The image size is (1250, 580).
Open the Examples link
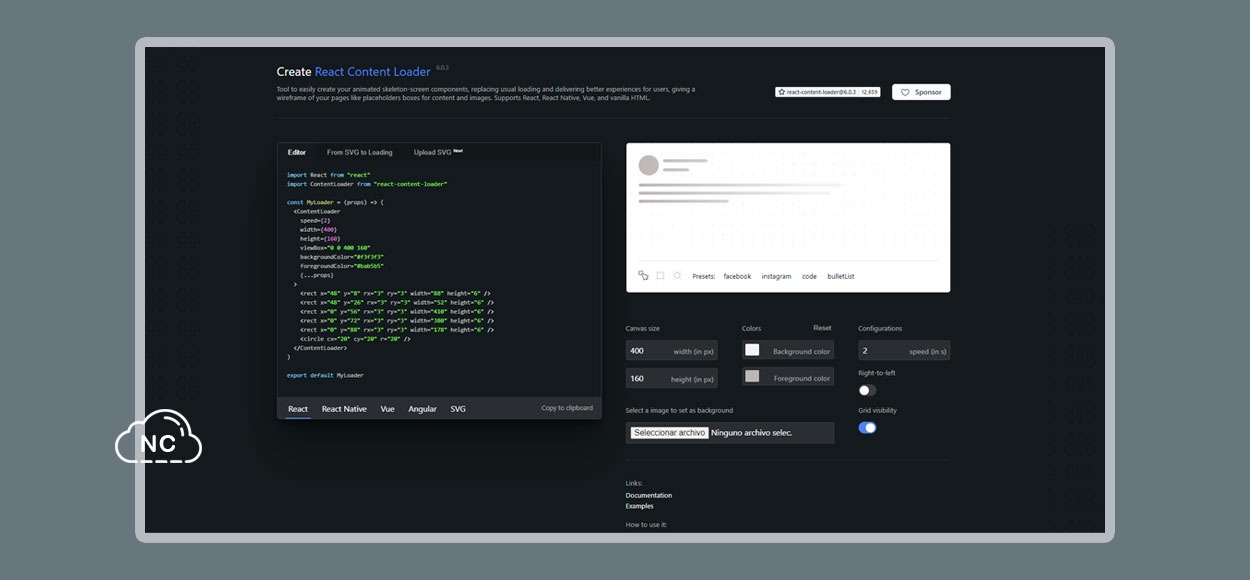click(640, 506)
